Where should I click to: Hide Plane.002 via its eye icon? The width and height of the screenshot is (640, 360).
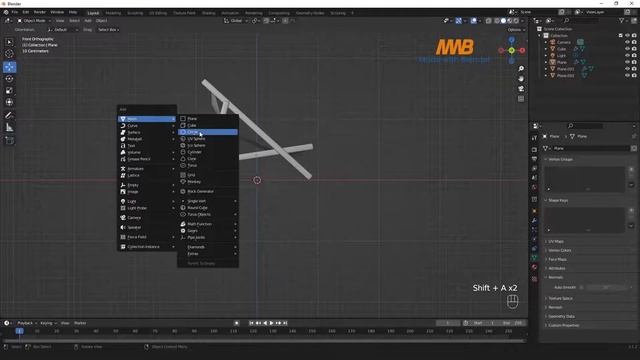click(x=627, y=75)
